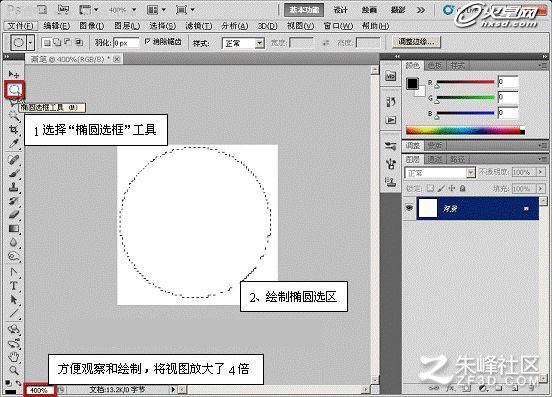The image size is (552, 397).
Task: Click the foreground color black swatch
Action: (x=412, y=83)
